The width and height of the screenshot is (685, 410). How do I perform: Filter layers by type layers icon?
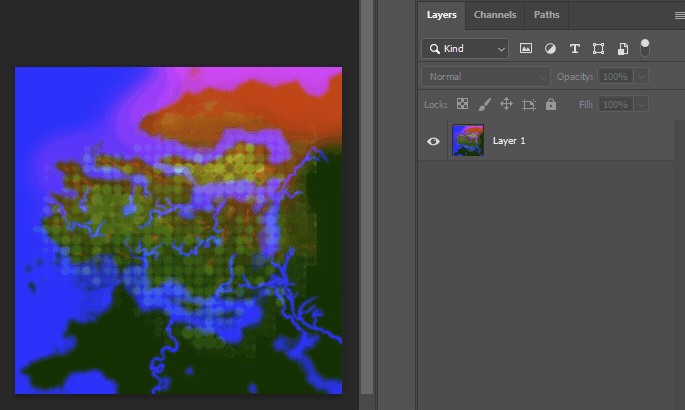pyautogui.click(x=574, y=48)
